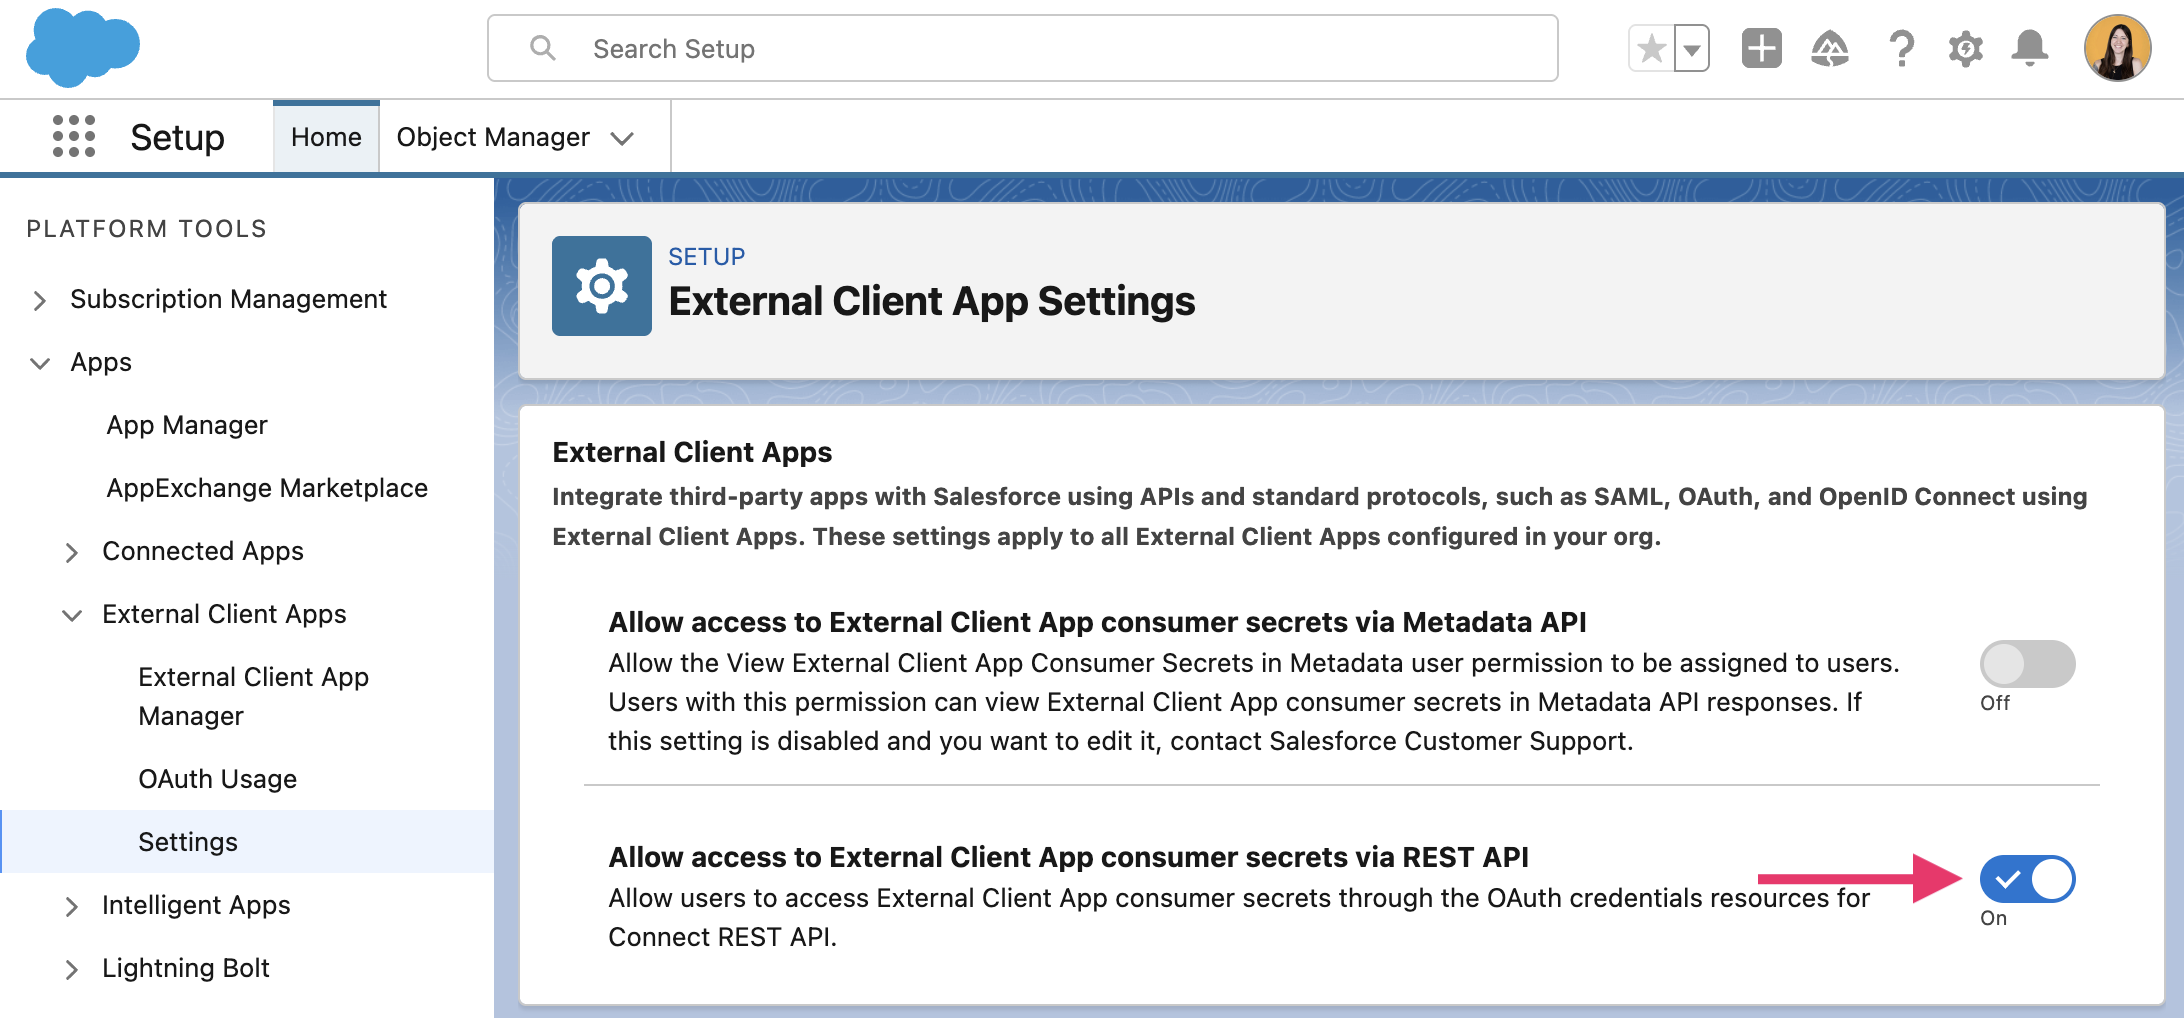Open the Trailhead guidance icon
Screen dimensions: 2184x1018
tap(1829, 48)
